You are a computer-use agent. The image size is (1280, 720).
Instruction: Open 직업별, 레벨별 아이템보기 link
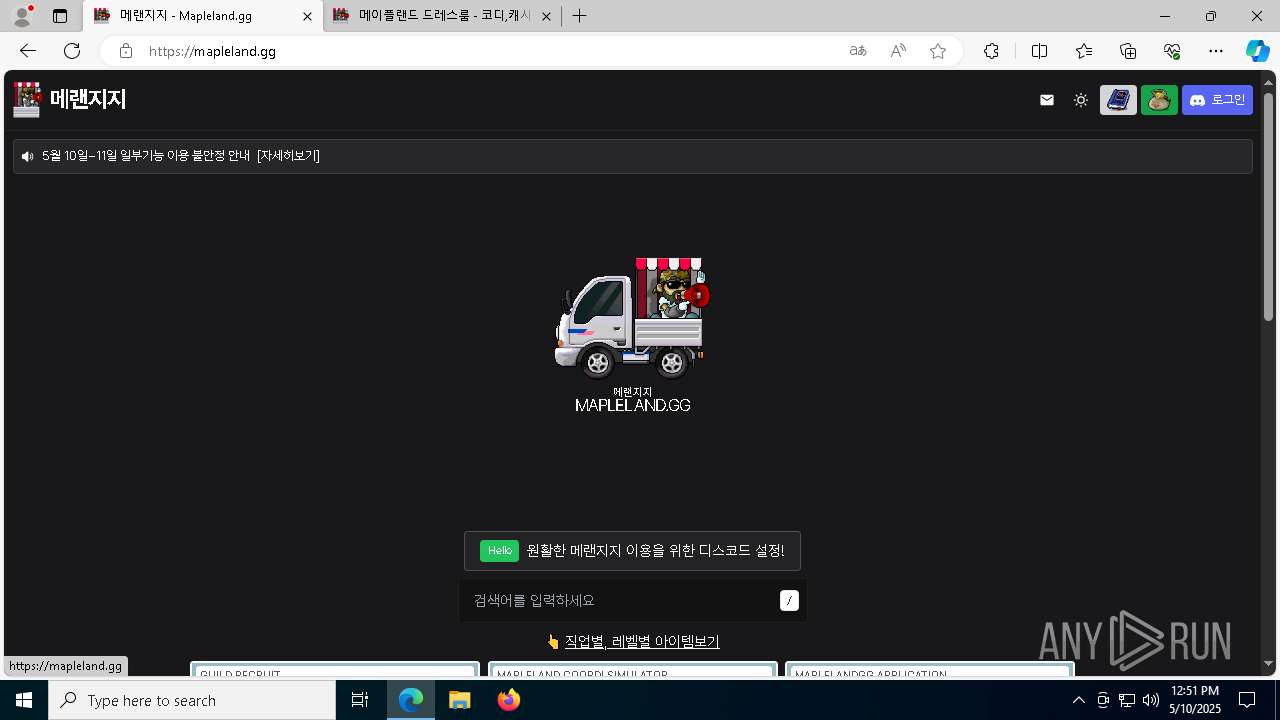[642, 642]
